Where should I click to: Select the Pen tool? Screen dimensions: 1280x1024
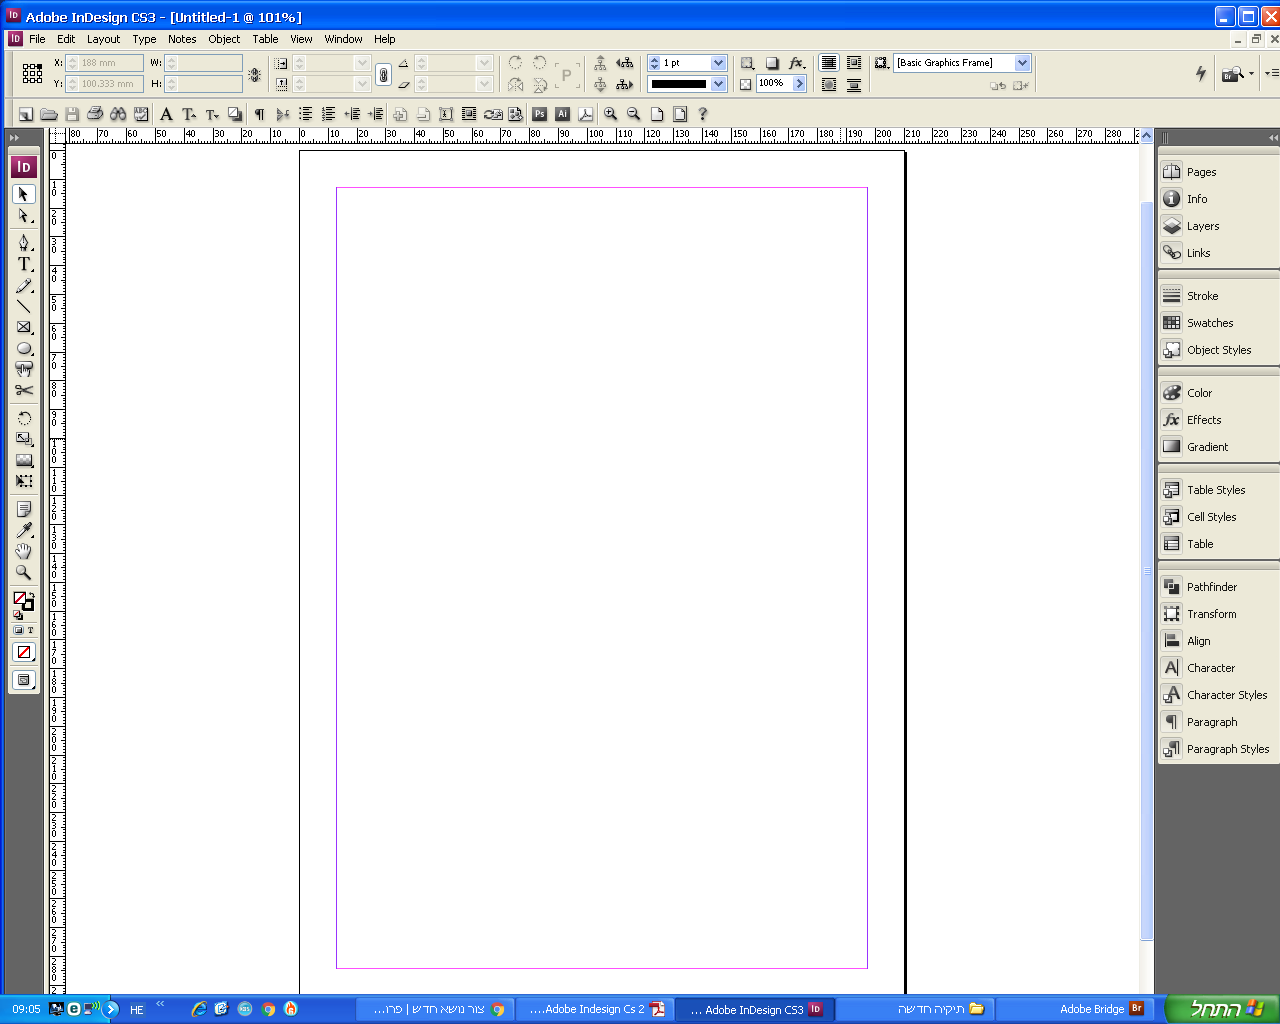(24, 243)
